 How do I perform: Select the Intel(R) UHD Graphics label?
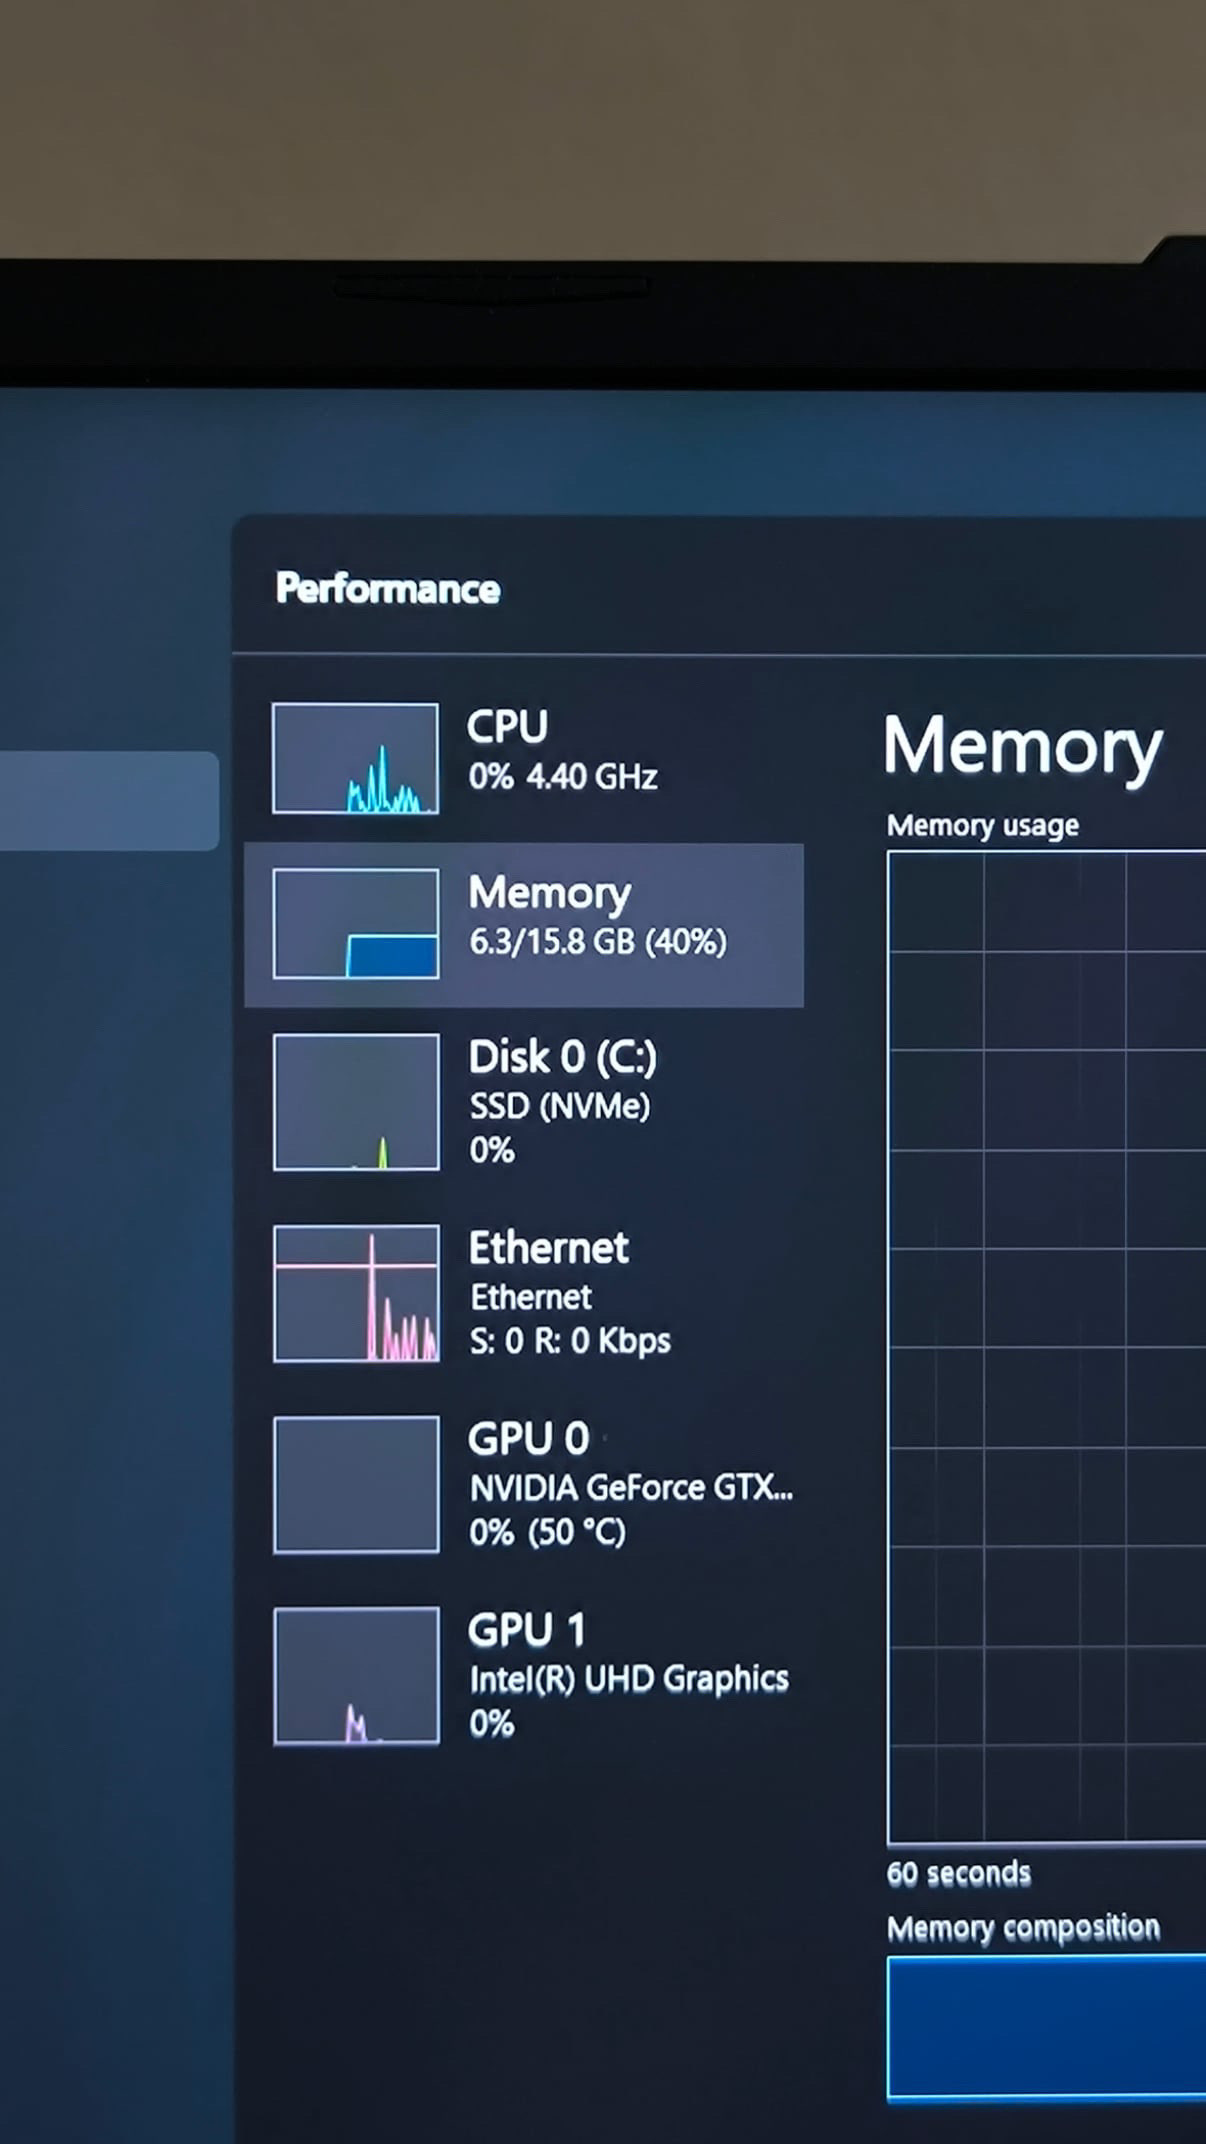coord(628,1679)
